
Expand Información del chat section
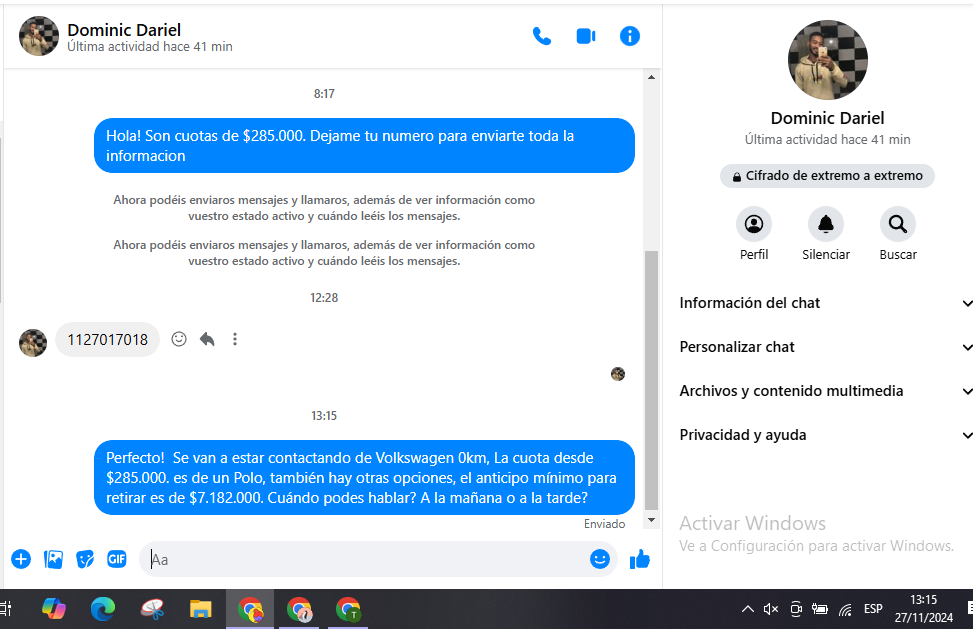(825, 303)
